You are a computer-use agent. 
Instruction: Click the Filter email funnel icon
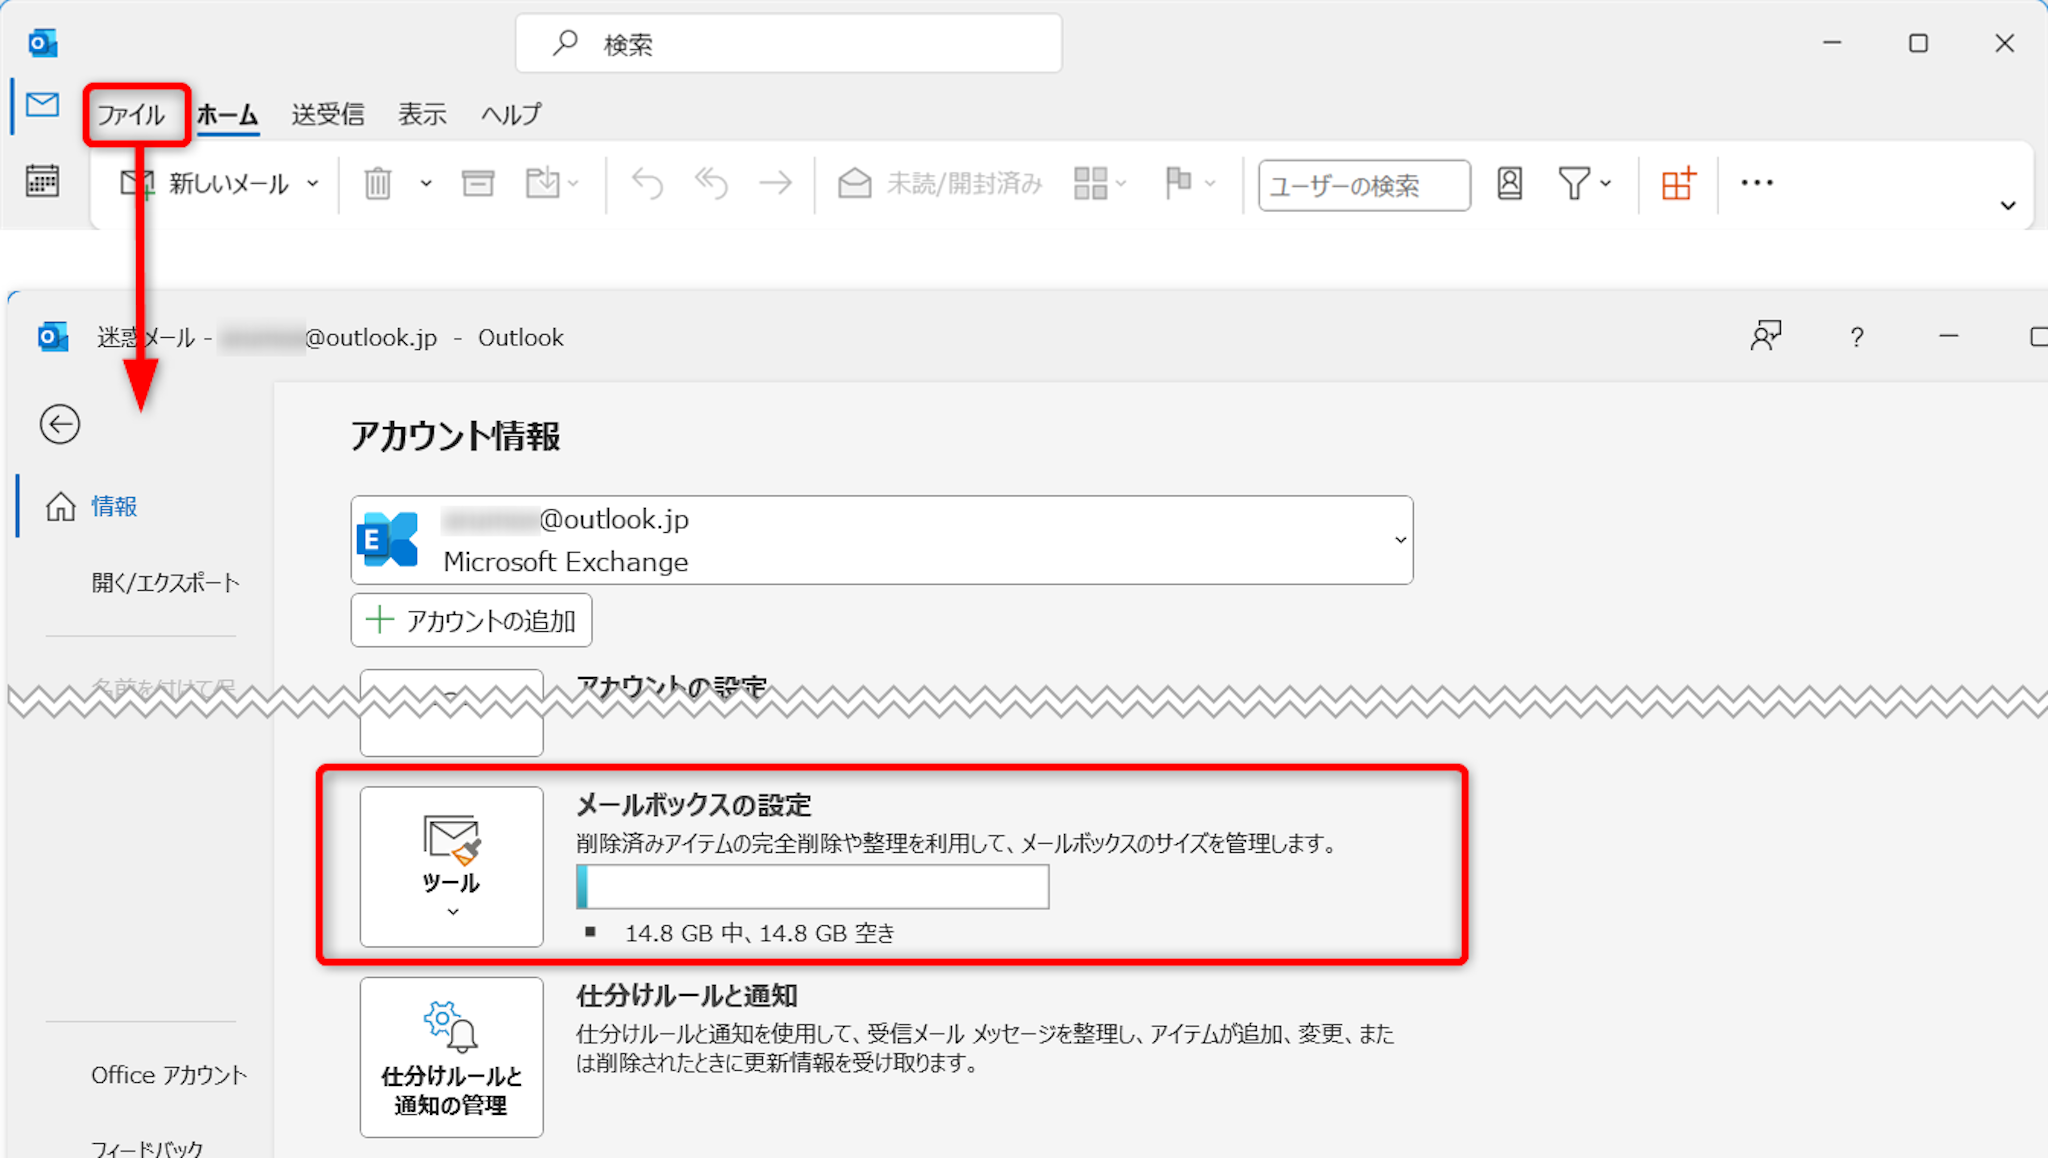tap(1574, 184)
